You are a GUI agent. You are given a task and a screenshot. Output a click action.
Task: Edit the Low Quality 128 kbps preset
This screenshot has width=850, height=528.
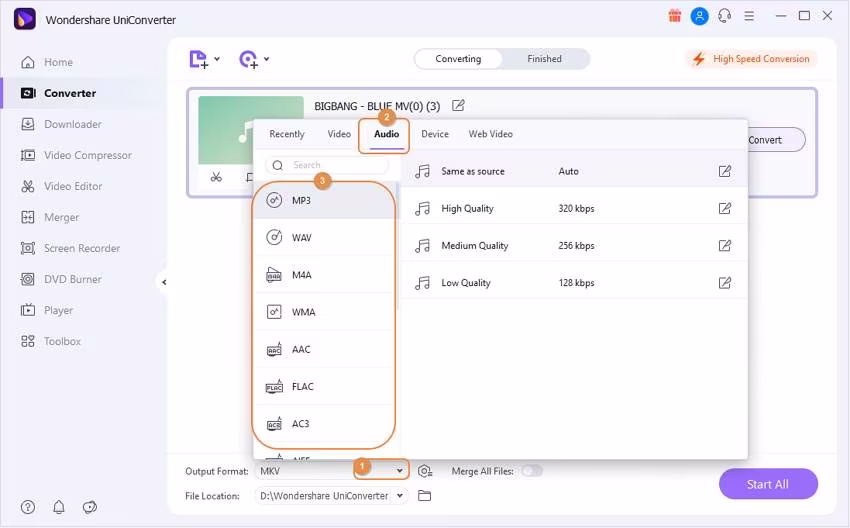click(725, 282)
